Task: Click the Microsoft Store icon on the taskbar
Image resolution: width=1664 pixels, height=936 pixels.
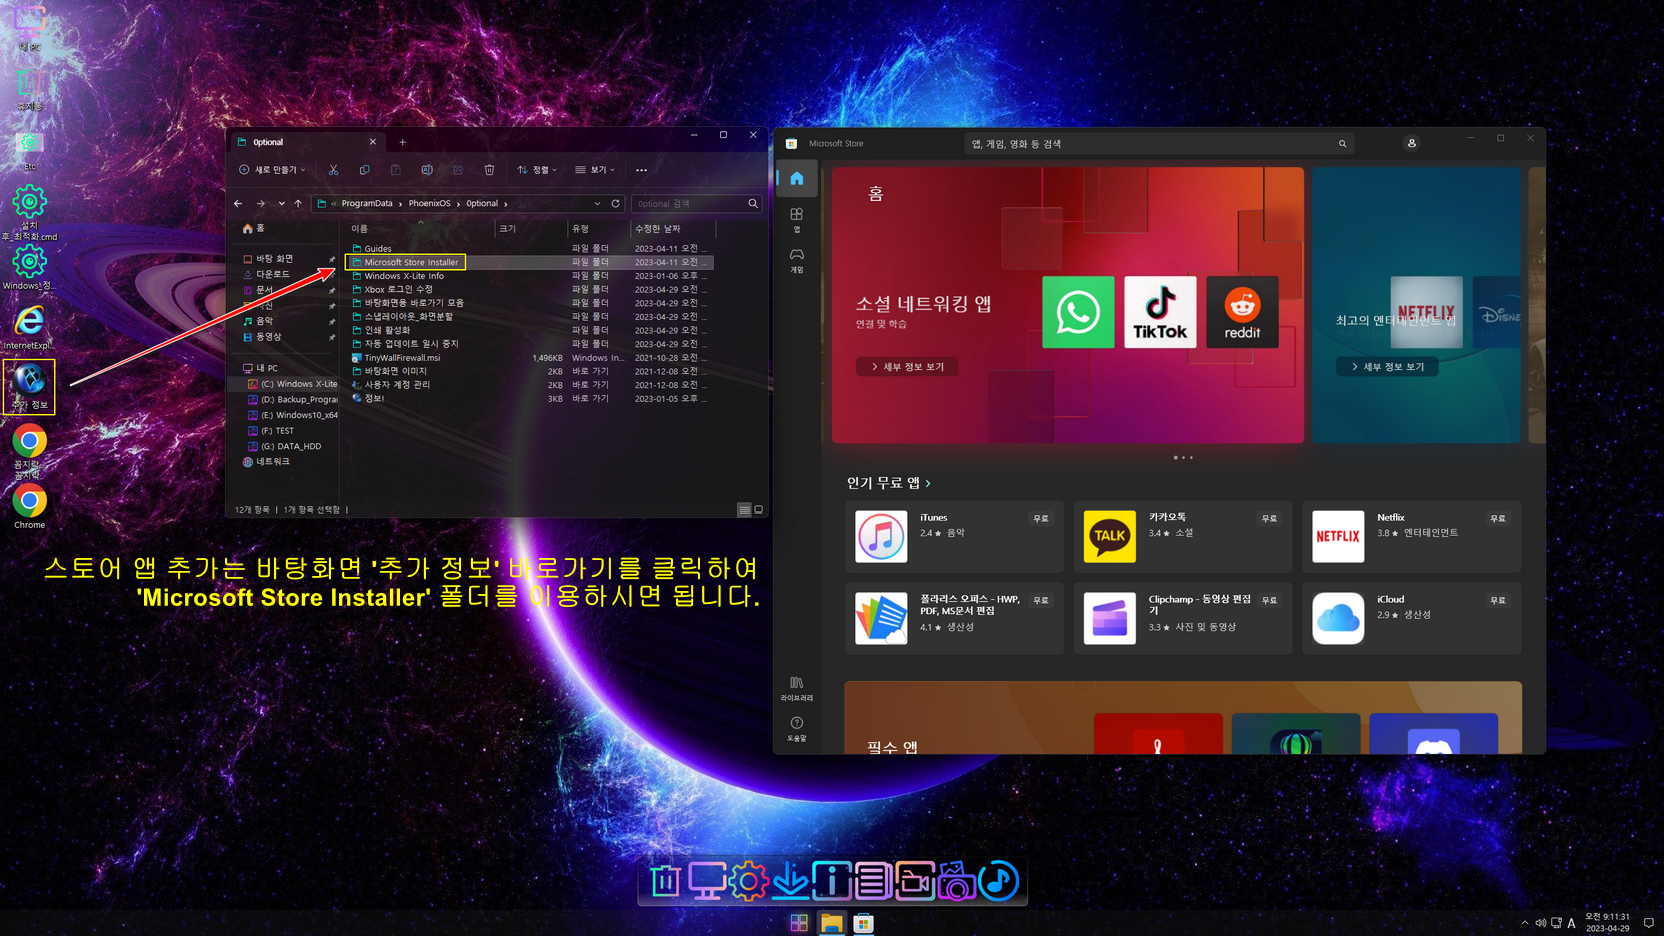Action: tap(864, 923)
